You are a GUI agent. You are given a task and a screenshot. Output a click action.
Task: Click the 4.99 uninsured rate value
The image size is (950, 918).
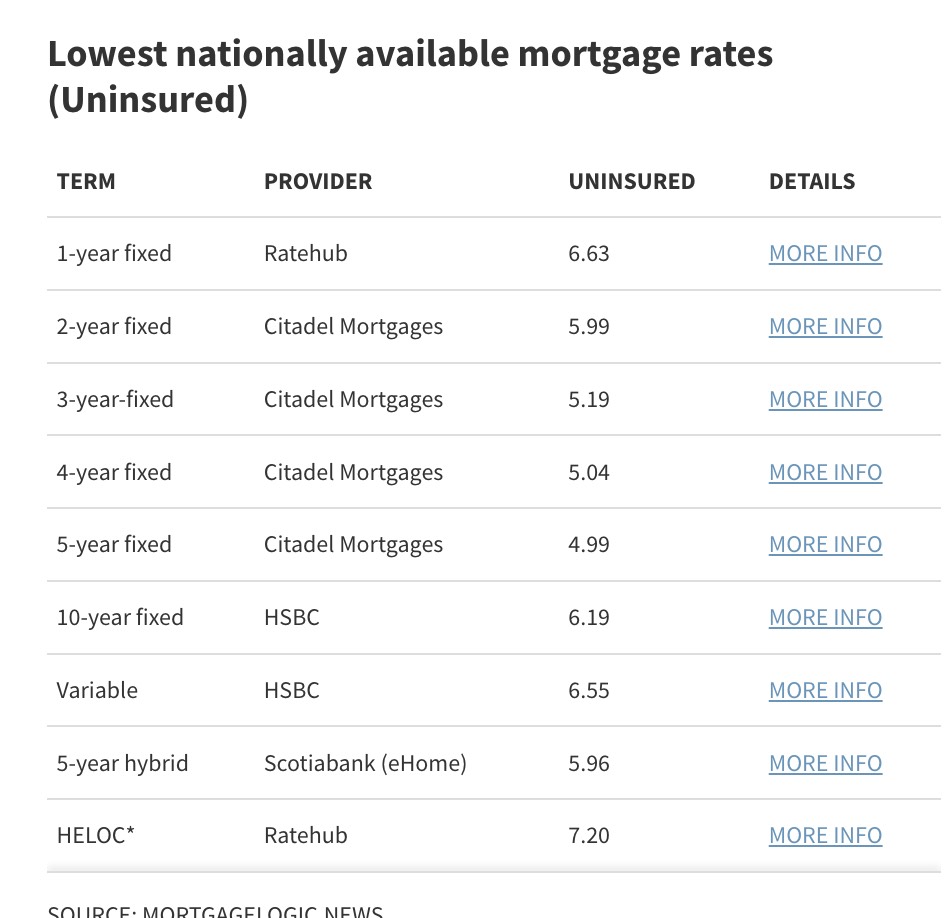click(589, 545)
